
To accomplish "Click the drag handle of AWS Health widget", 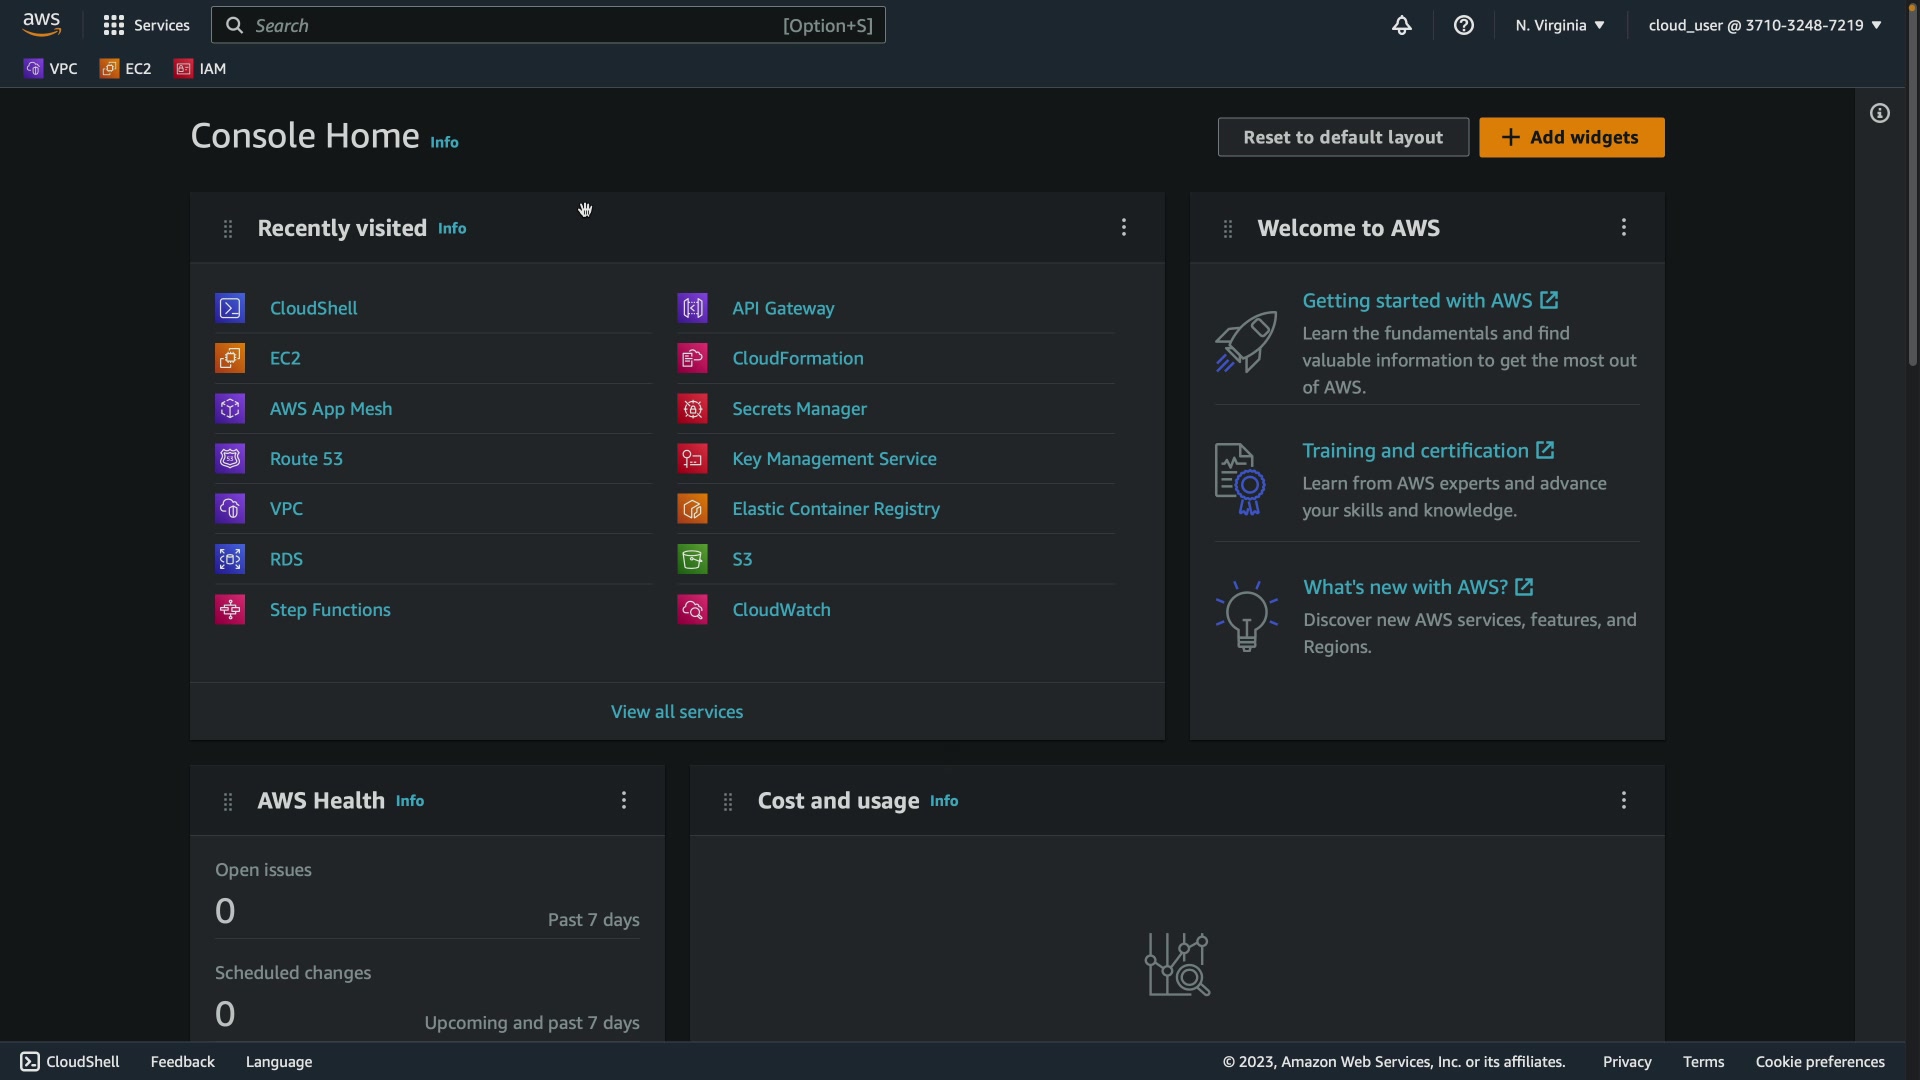I will point(228,802).
